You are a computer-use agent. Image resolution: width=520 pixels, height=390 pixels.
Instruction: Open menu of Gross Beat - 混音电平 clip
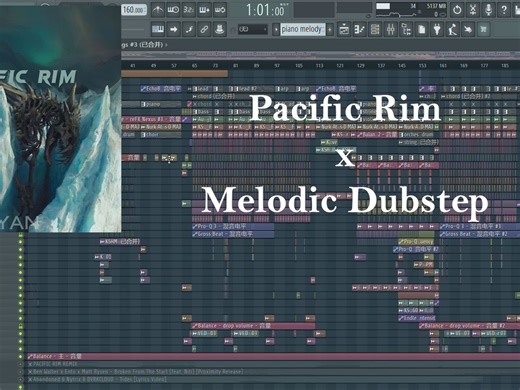195,234
